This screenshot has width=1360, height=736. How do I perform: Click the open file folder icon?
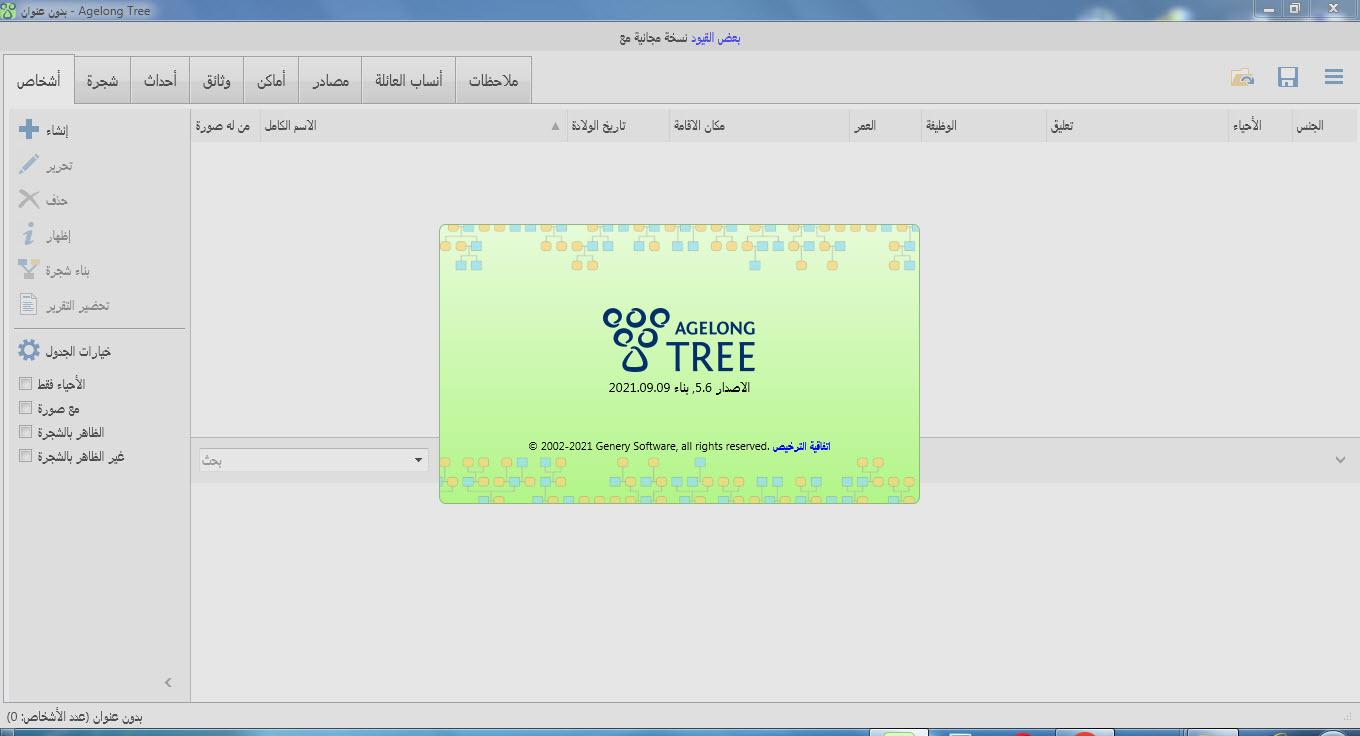click(x=1242, y=77)
